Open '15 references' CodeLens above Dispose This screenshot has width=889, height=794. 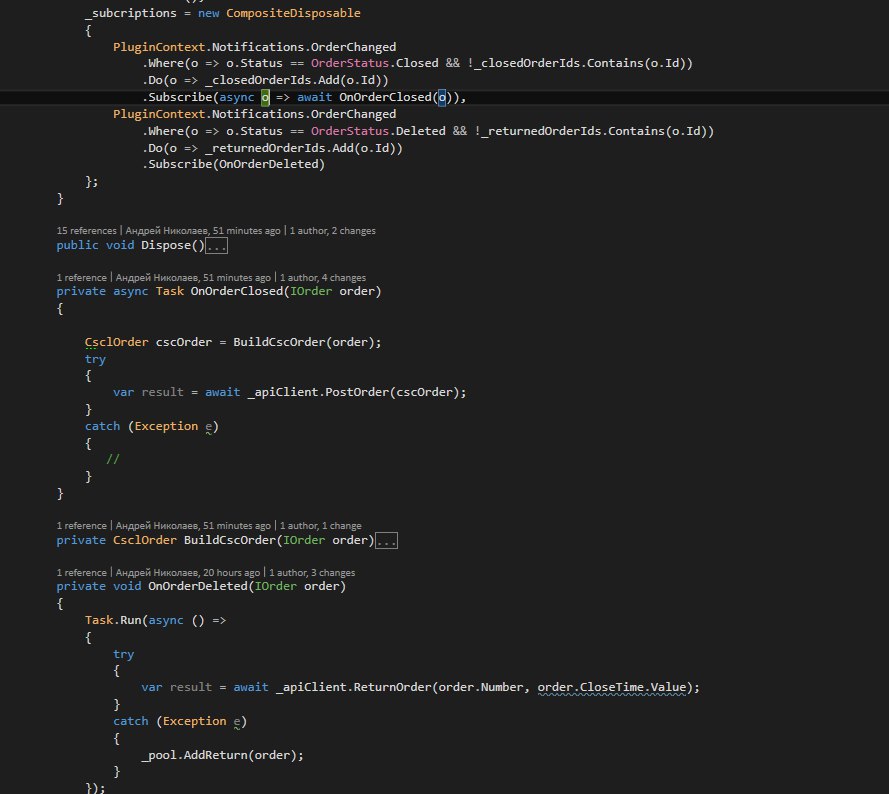(86, 231)
